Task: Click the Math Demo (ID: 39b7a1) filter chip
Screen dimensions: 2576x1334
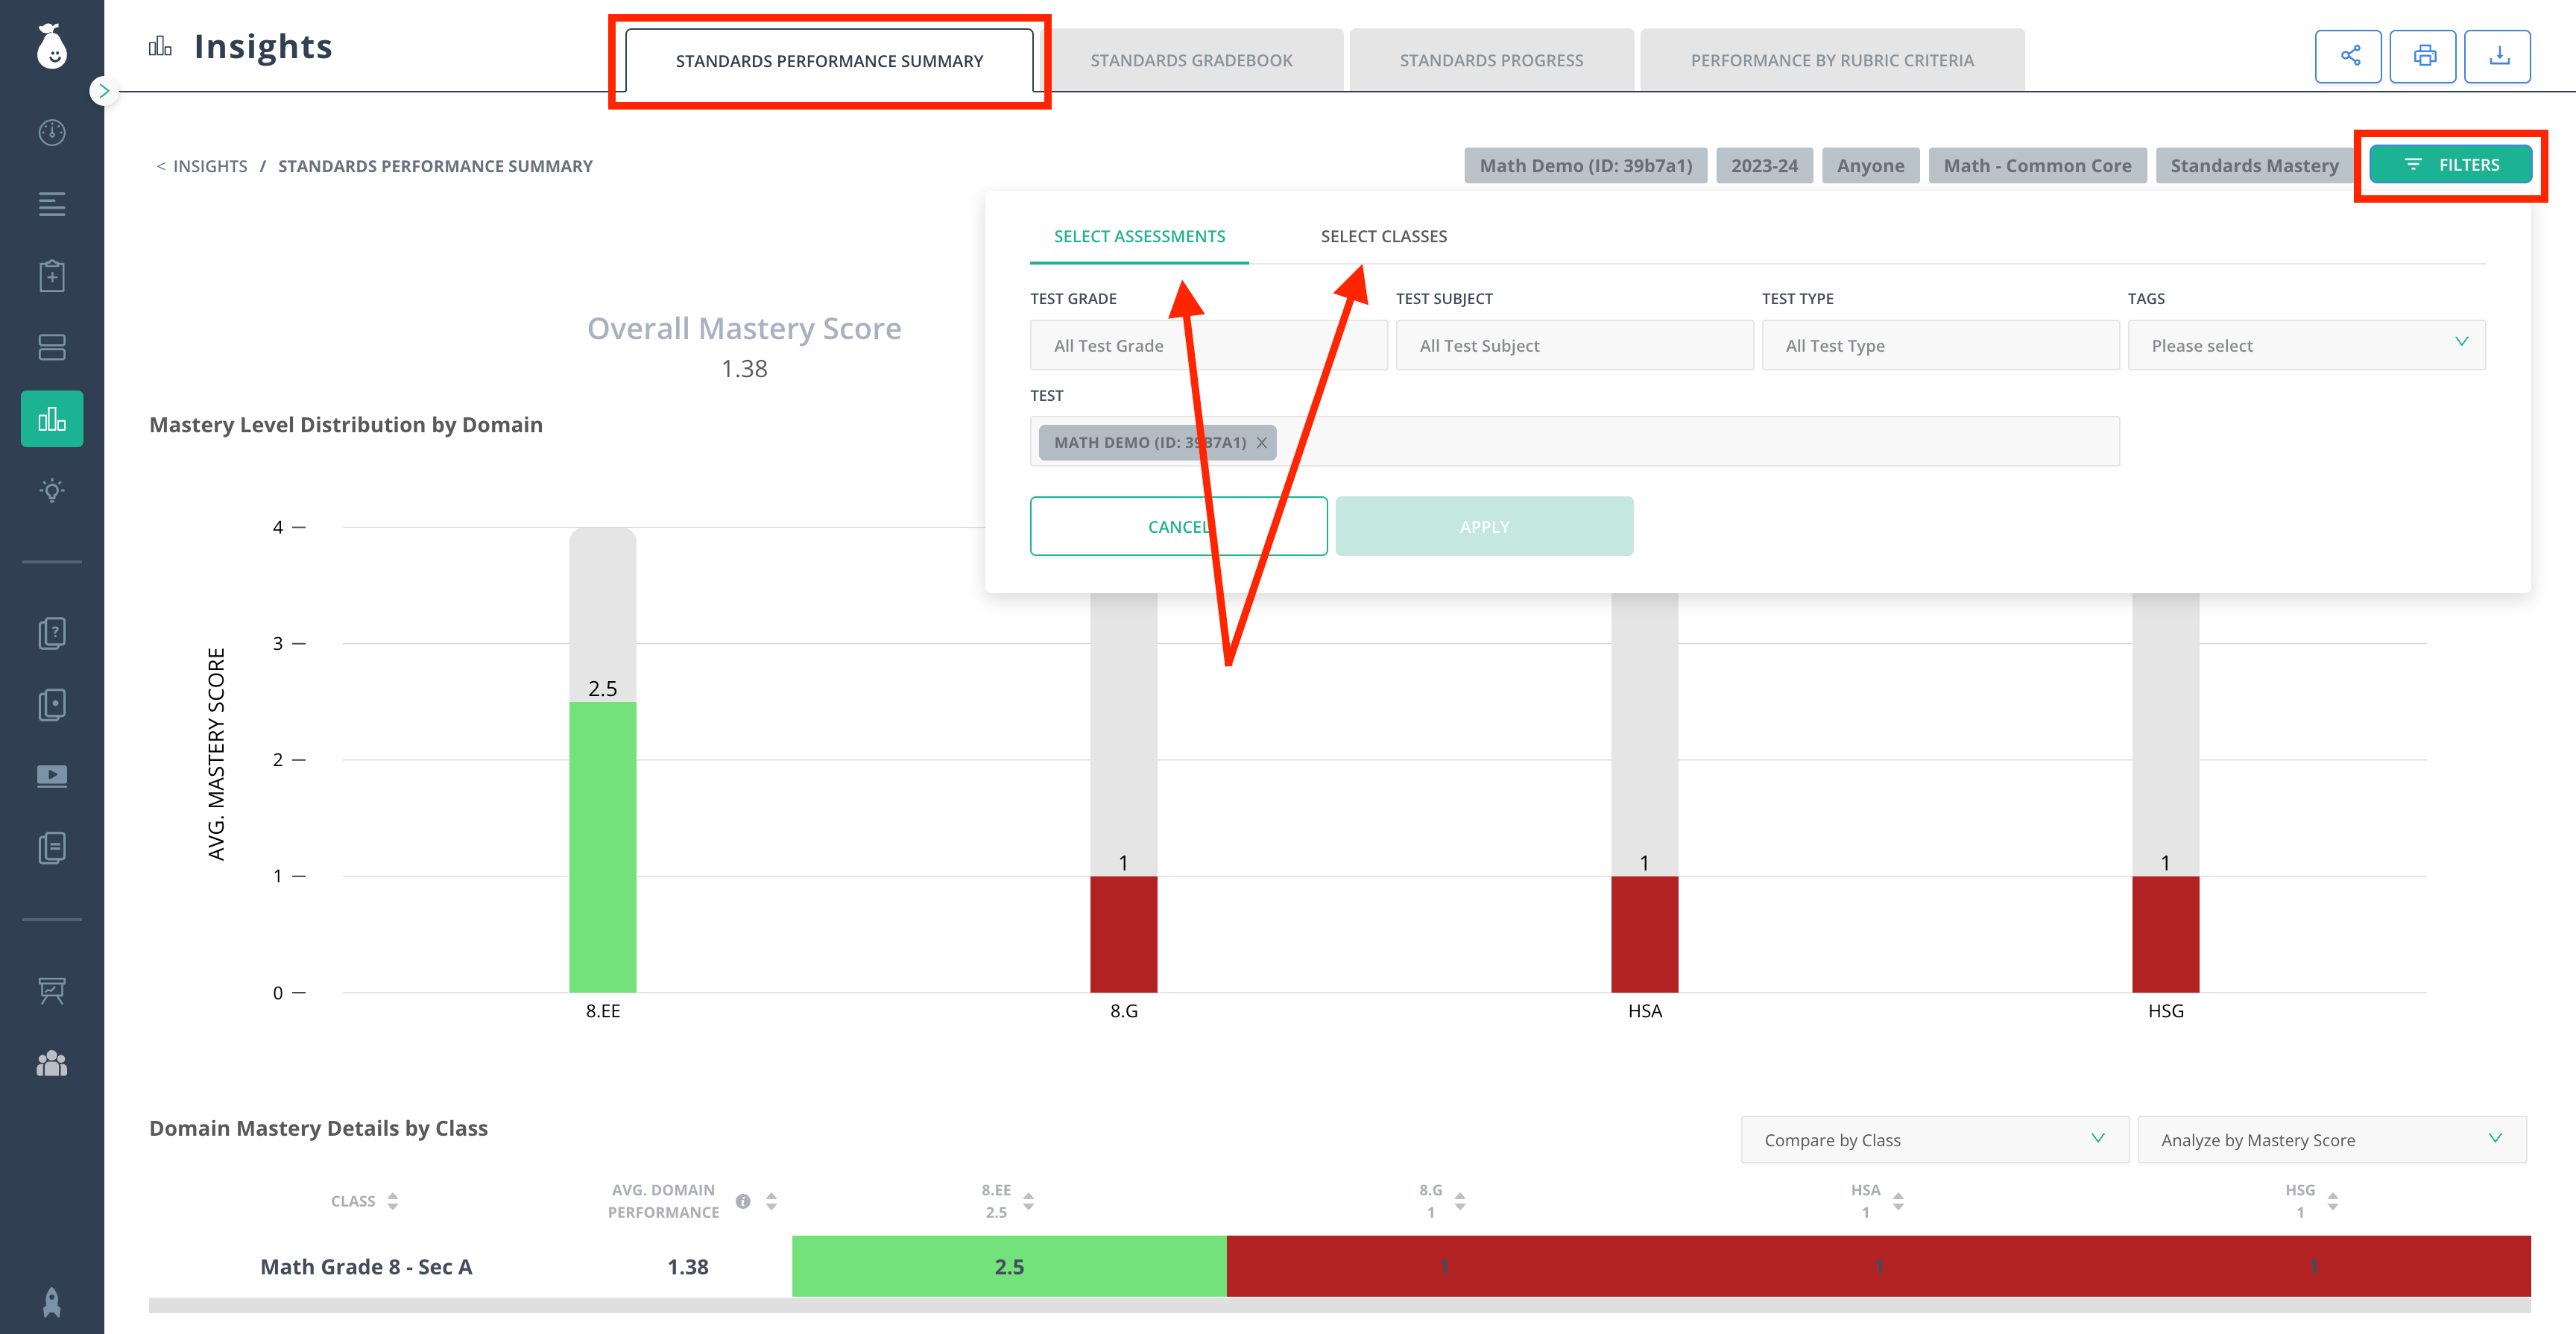Action: coord(1585,166)
